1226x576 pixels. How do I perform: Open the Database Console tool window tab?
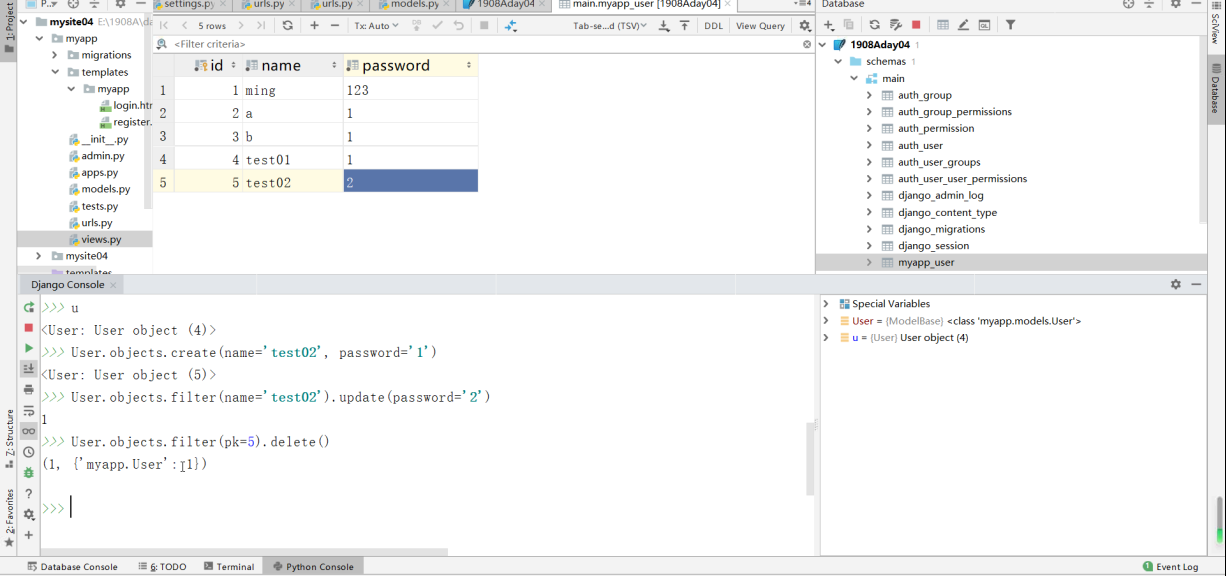[73, 567]
